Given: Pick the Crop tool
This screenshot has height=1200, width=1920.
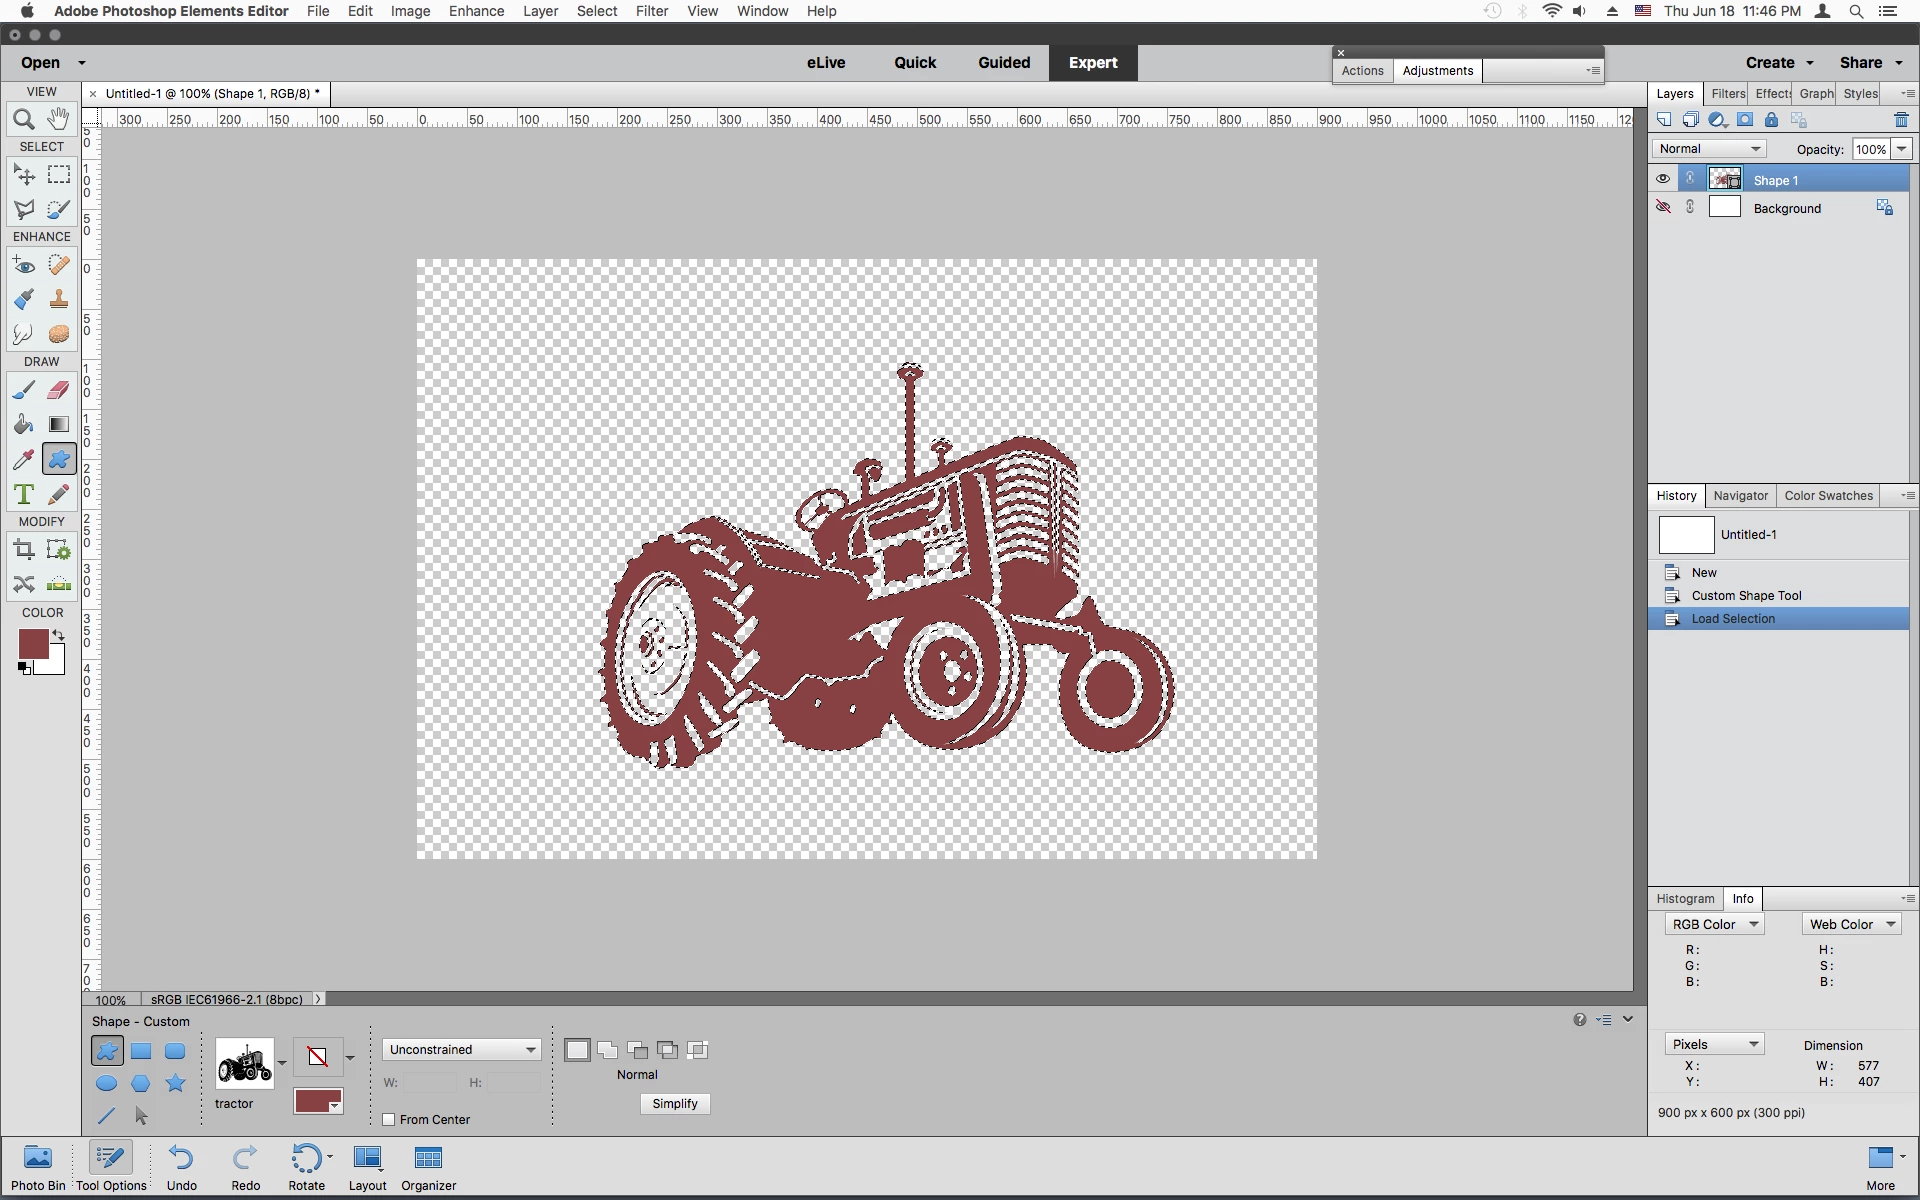Looking at the screenshot, I should tap(24, 549).
